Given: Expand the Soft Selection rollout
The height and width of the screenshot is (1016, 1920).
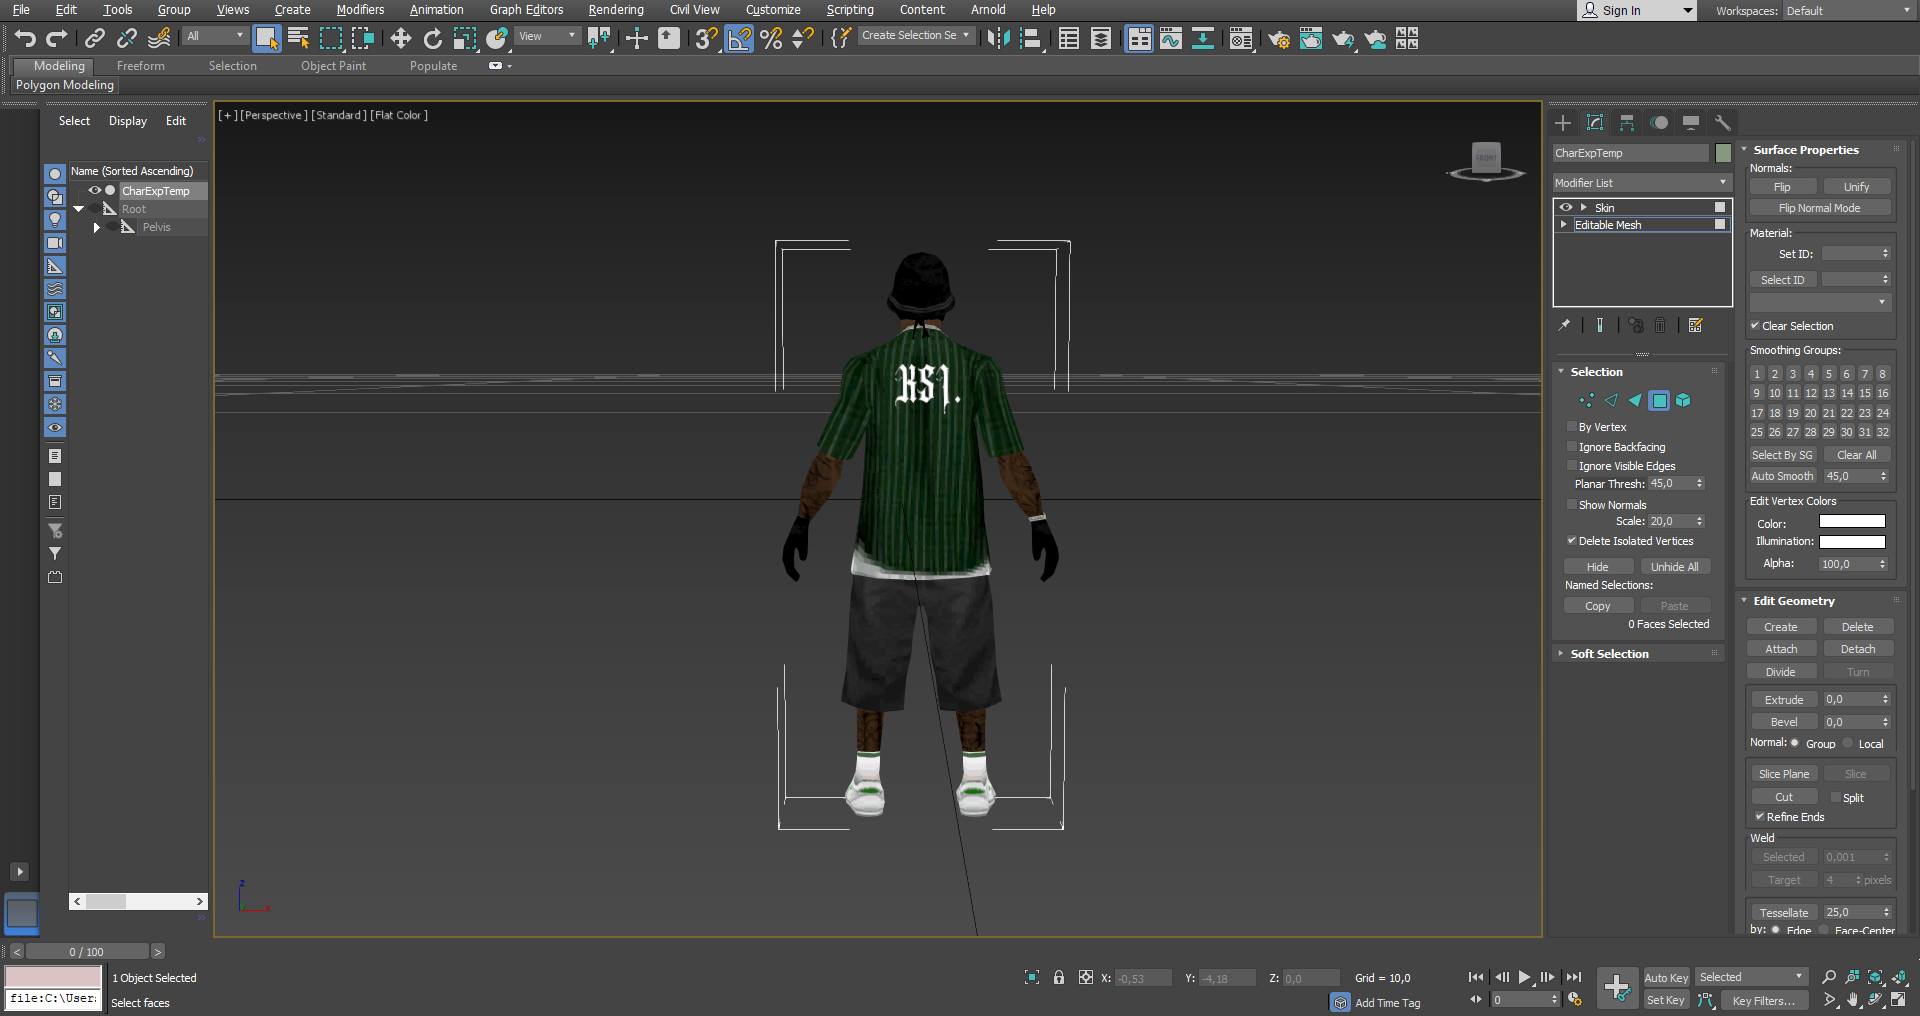Looking at the screenshot, I should tap(1609, 654).
